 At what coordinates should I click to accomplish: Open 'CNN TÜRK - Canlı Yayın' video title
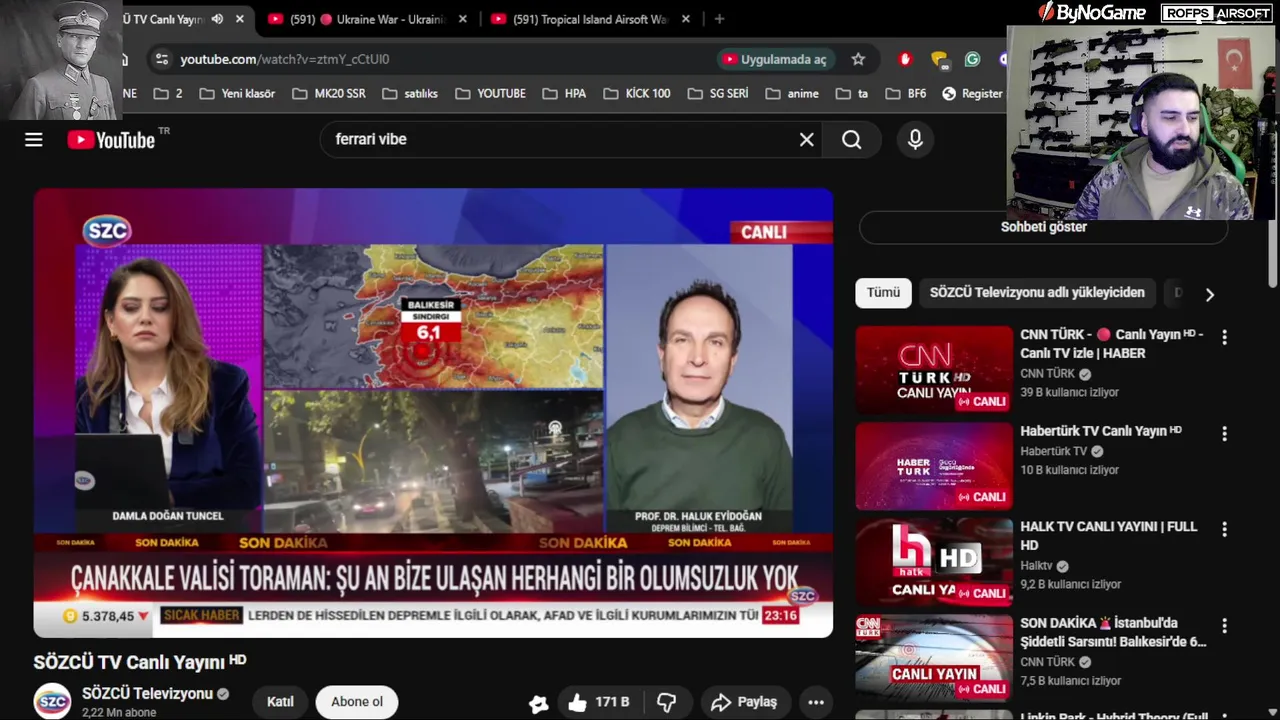pyautogui.click(x=1111, y=343)
